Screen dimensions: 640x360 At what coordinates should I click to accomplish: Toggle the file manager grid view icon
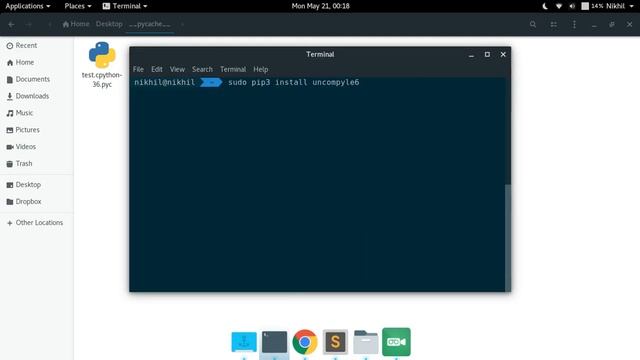coord(553,24)
